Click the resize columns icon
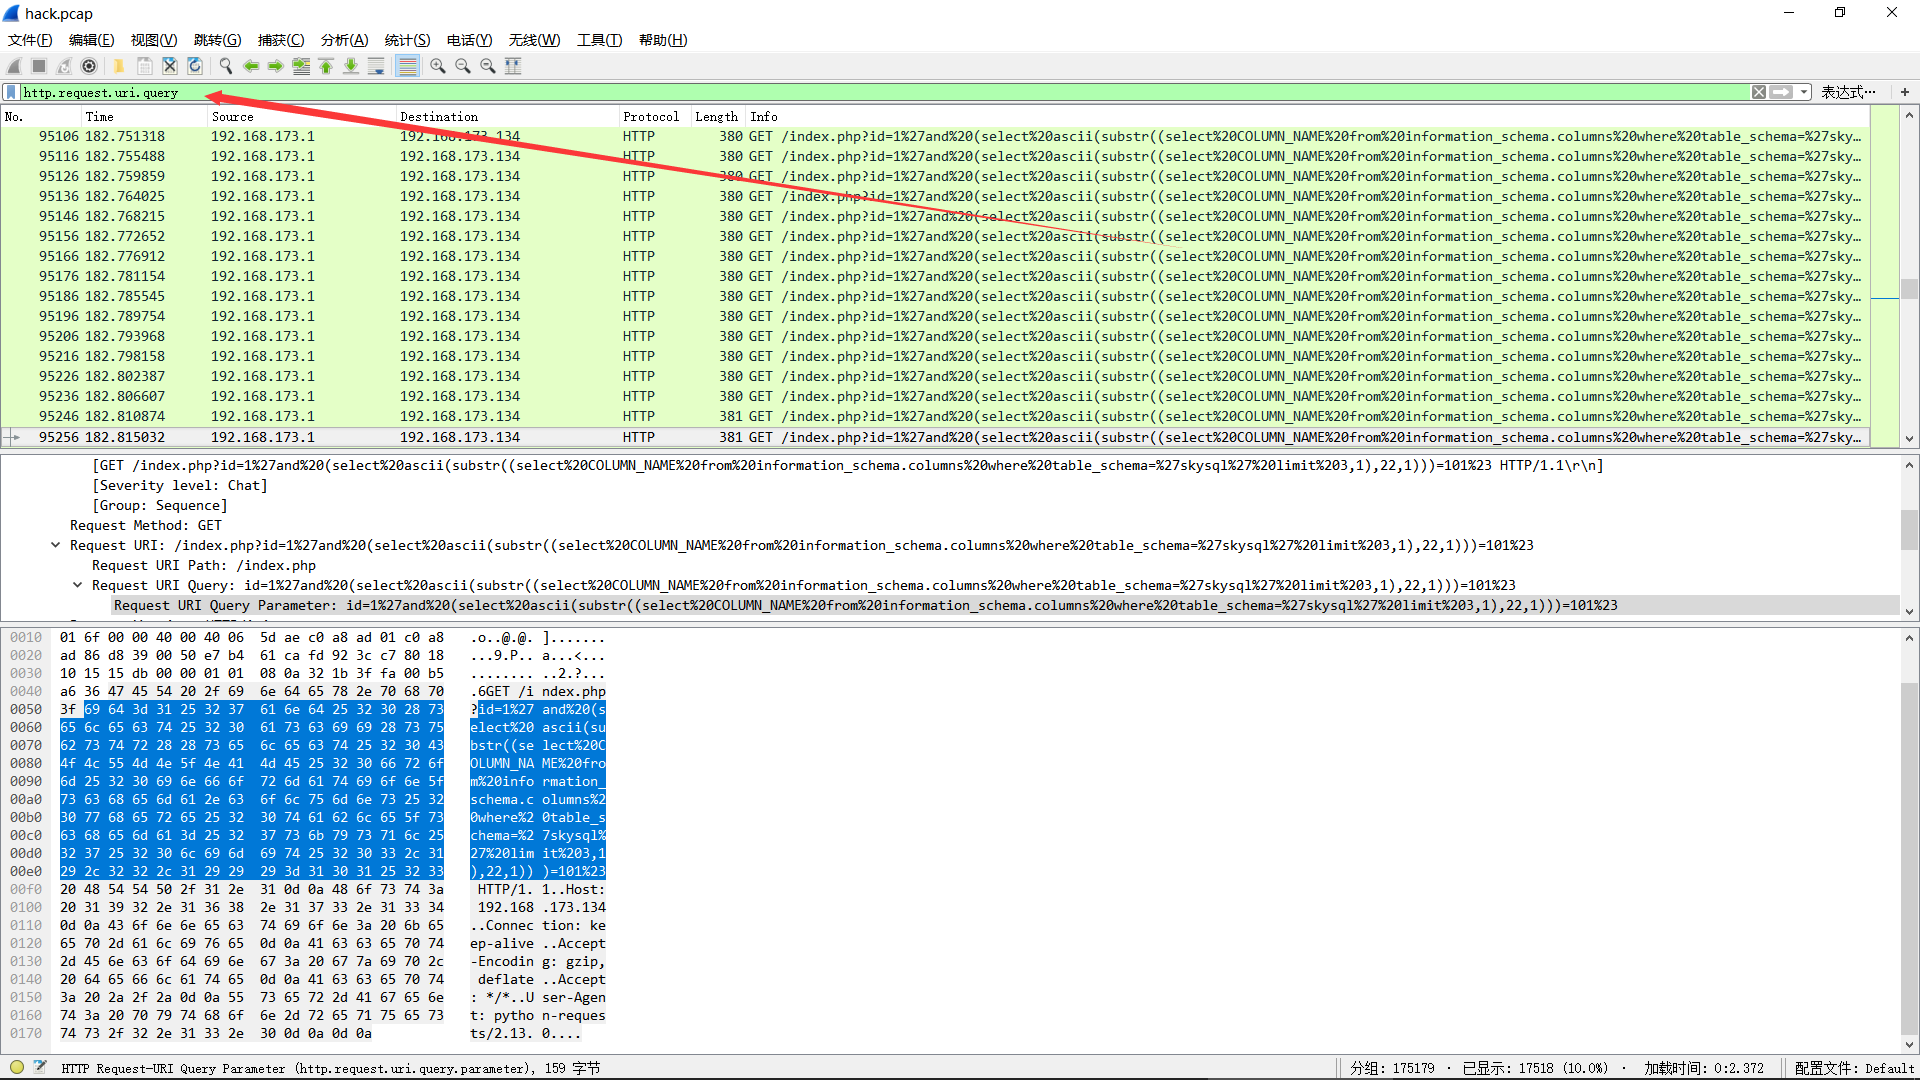The width and height of the screenshot is (1920, 1080). [x=513, y=66]
